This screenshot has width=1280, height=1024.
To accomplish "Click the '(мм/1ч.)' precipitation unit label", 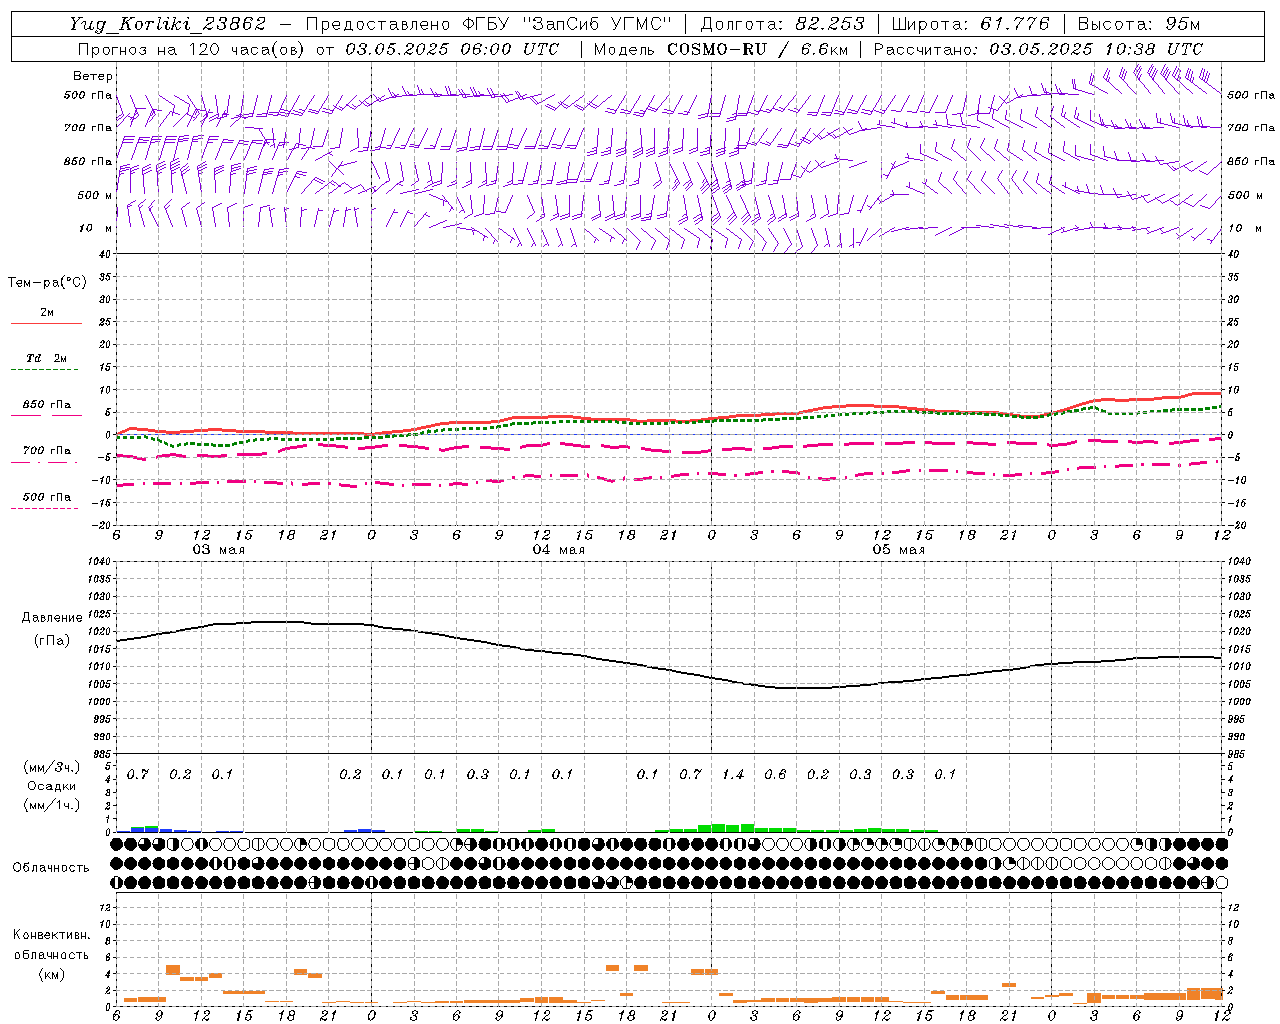I will [51, 805].
